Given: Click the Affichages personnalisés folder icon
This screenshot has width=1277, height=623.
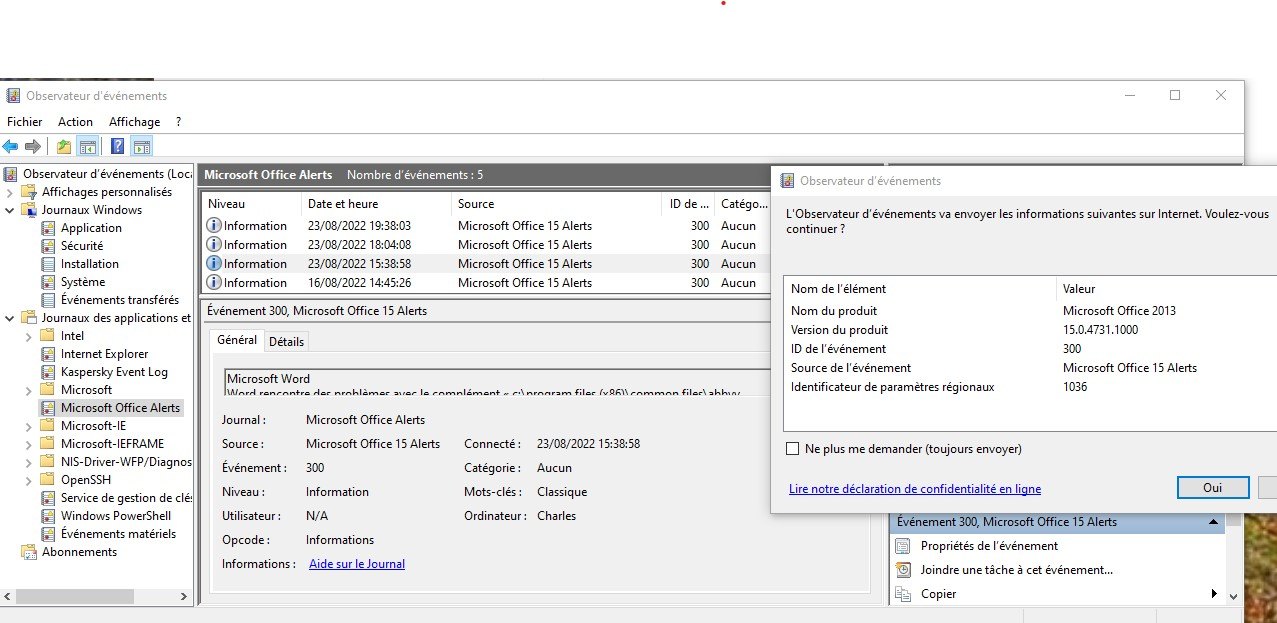Looking at the screenshot, I should [29, 192].
